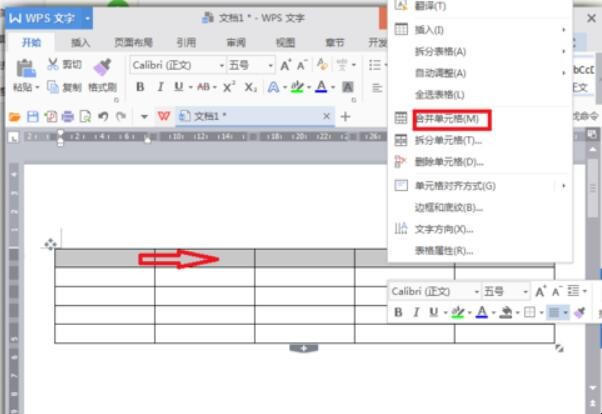
Task: Toggle Italic in the mini toolbar
Action: click(416, 312)
